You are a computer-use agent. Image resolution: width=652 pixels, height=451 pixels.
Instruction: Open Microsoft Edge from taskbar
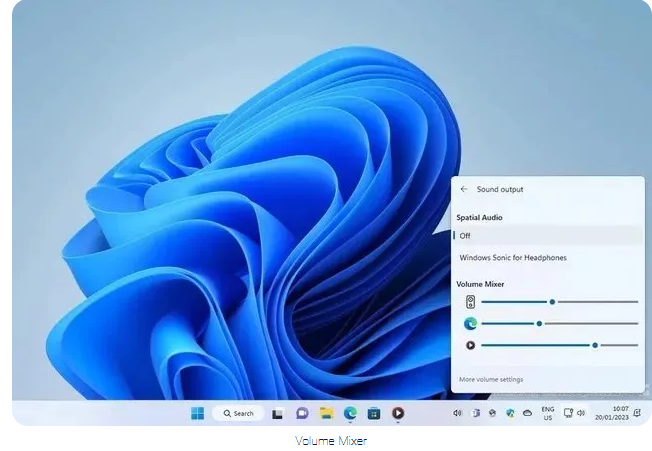click(350, 413)
